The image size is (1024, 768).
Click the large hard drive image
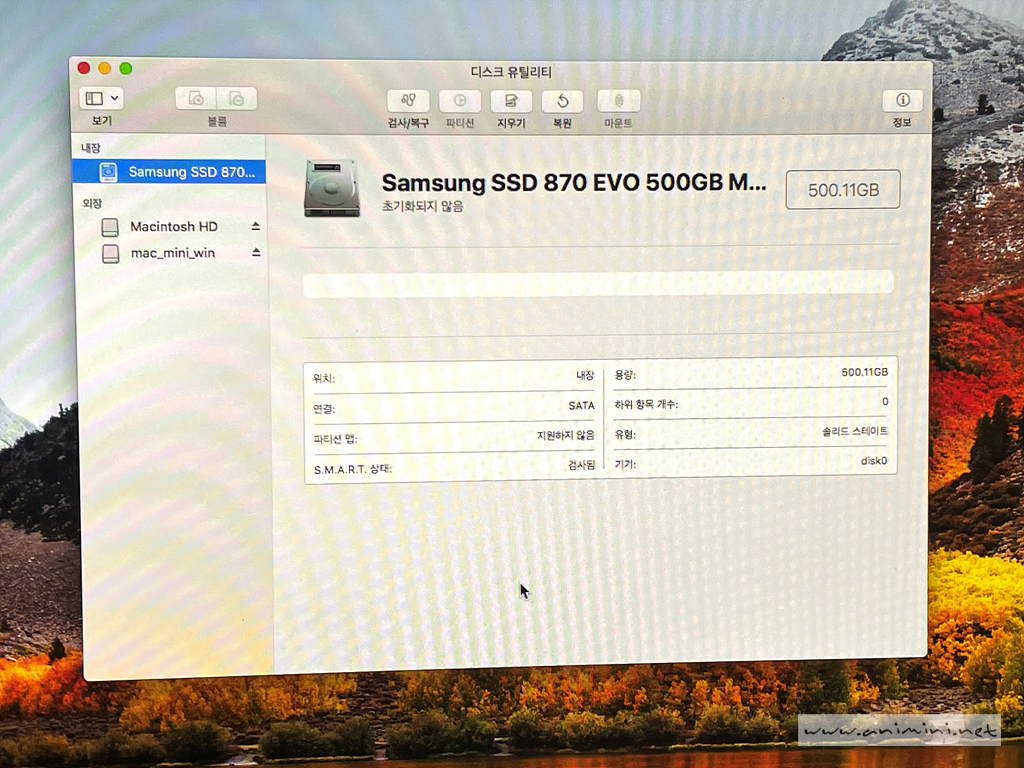(x=332, y=189)
